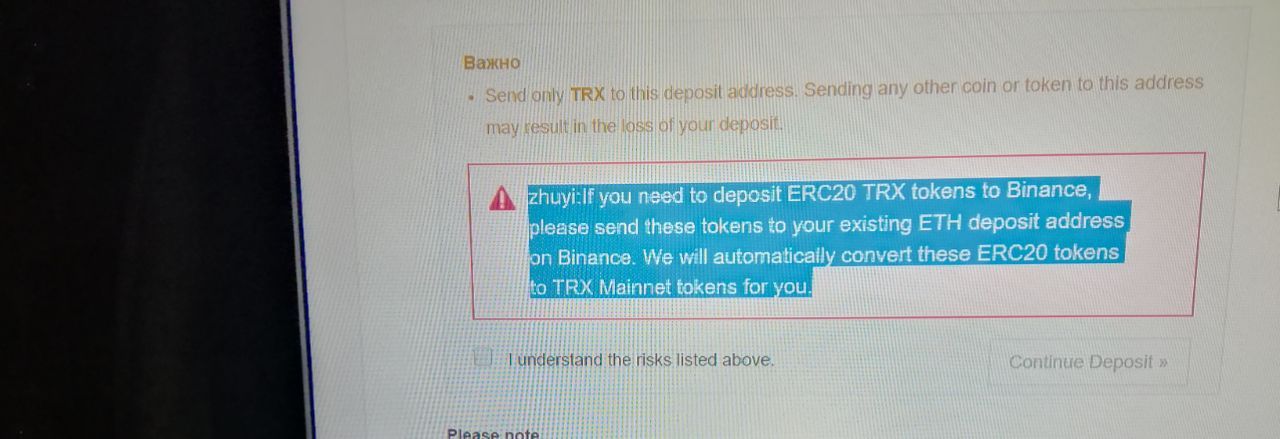Image resolution: width=1280 pixels, height=439 pixels.
Task: Click the 'Please note' heading at the bottom
Action: [x=493, y=434]
